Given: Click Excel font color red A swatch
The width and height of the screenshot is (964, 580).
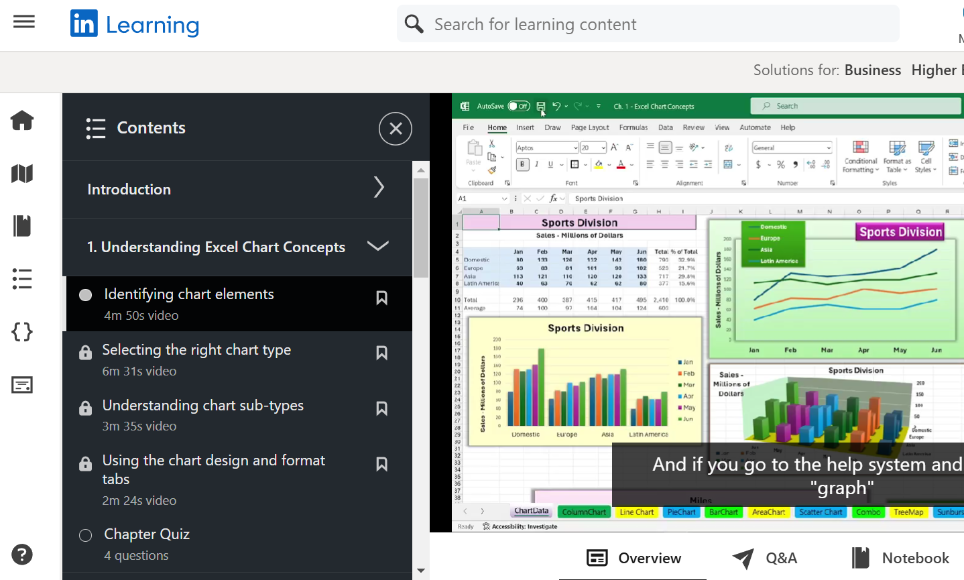Looking at the screenshot, I should [621, 165].
